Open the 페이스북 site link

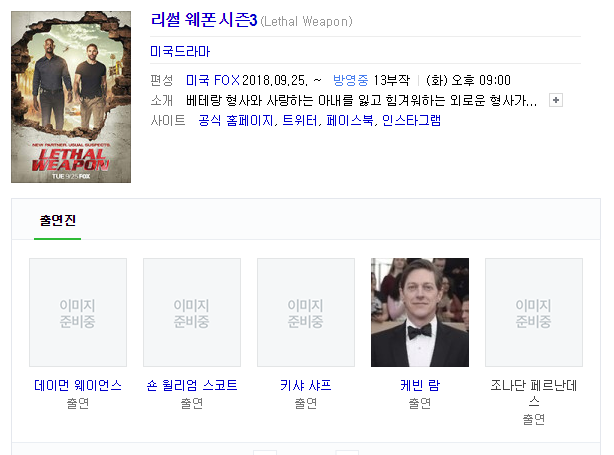pyautogui.click(x=350, y=120)
